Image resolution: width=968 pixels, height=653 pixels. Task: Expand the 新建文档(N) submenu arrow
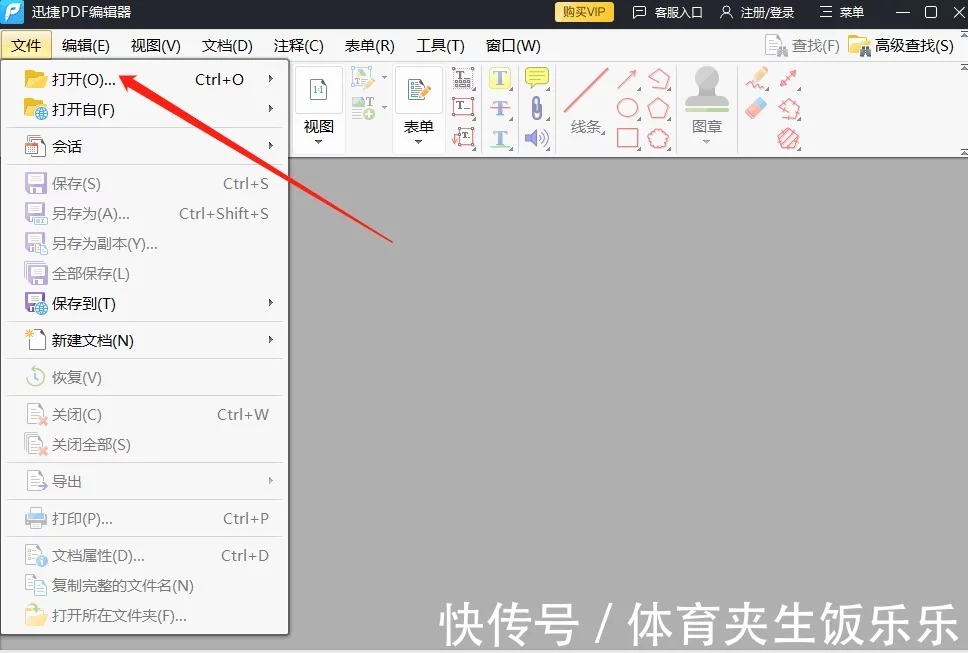click(270, 339)
